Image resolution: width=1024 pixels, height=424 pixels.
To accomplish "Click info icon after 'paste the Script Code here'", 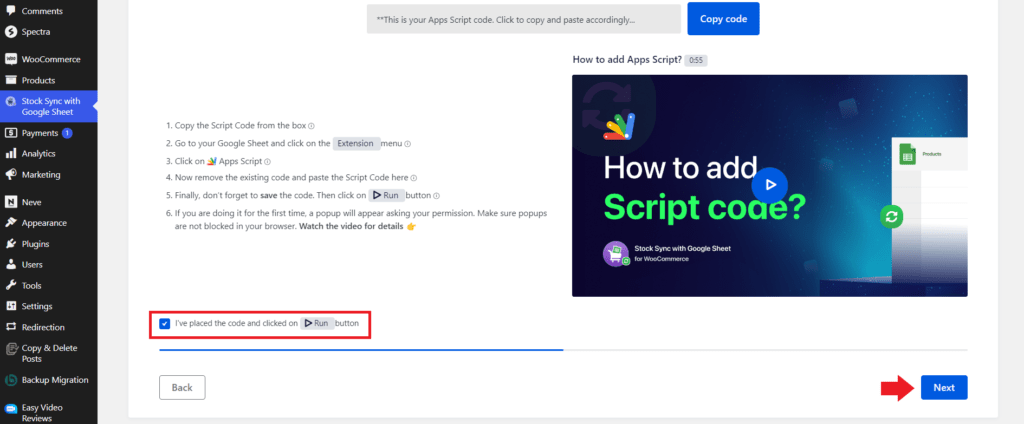I will coord(414,178).
